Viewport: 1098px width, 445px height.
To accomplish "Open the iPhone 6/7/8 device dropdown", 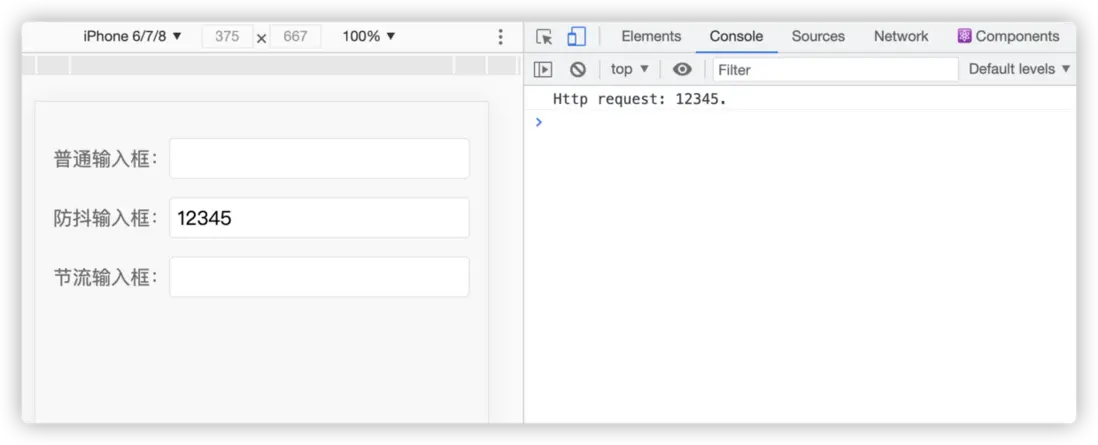I will click(133, 36).
